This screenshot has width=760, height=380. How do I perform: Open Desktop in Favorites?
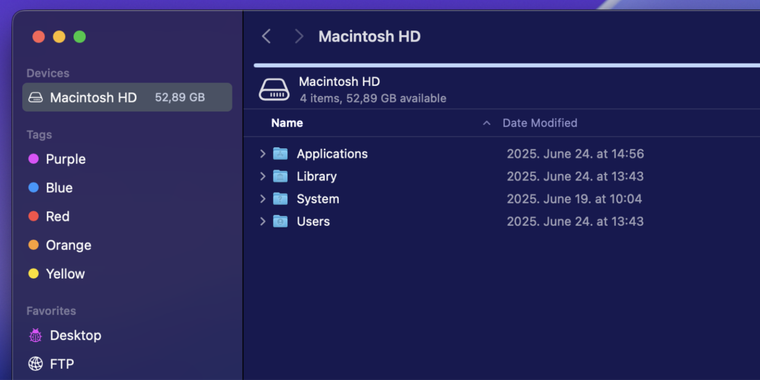(x=64, y=335)
